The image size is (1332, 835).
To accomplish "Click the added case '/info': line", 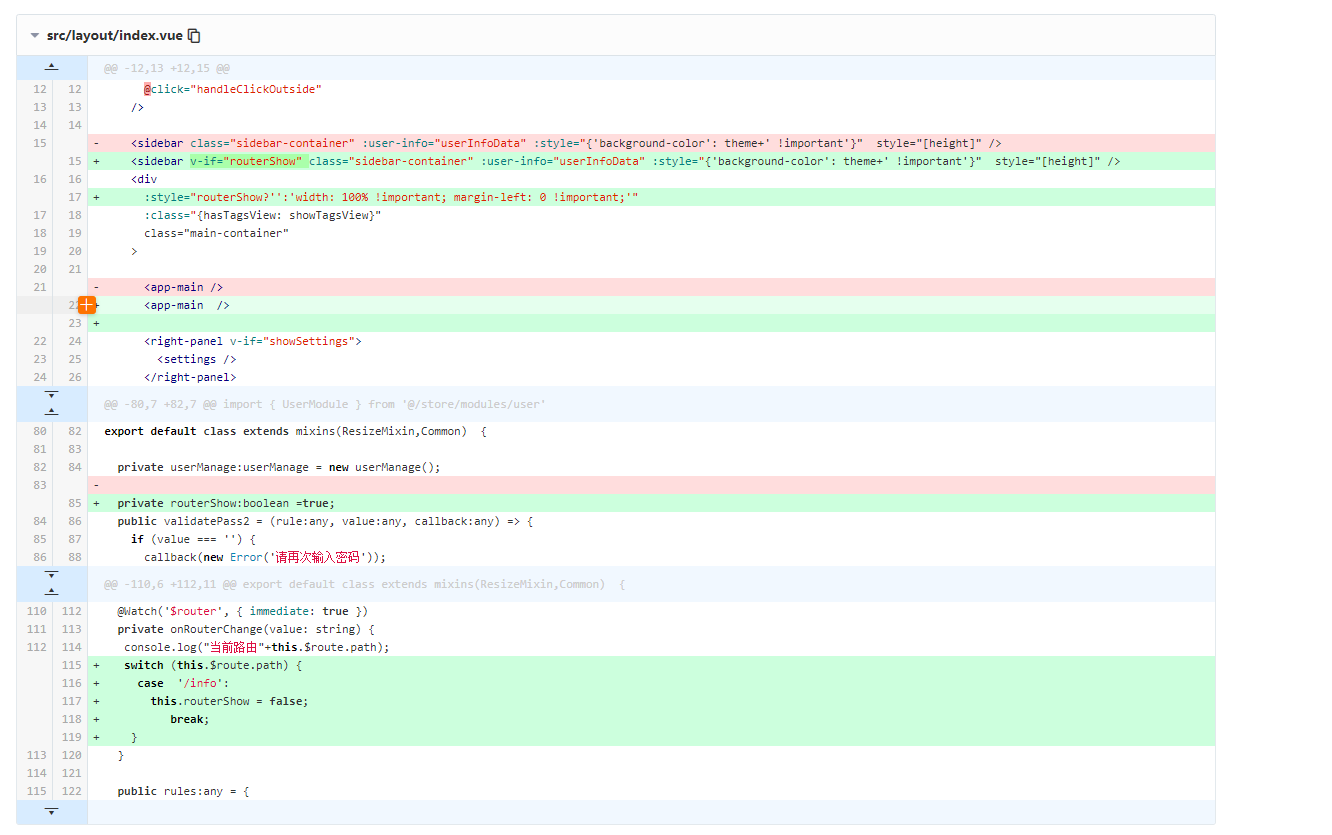I will 651,683.
